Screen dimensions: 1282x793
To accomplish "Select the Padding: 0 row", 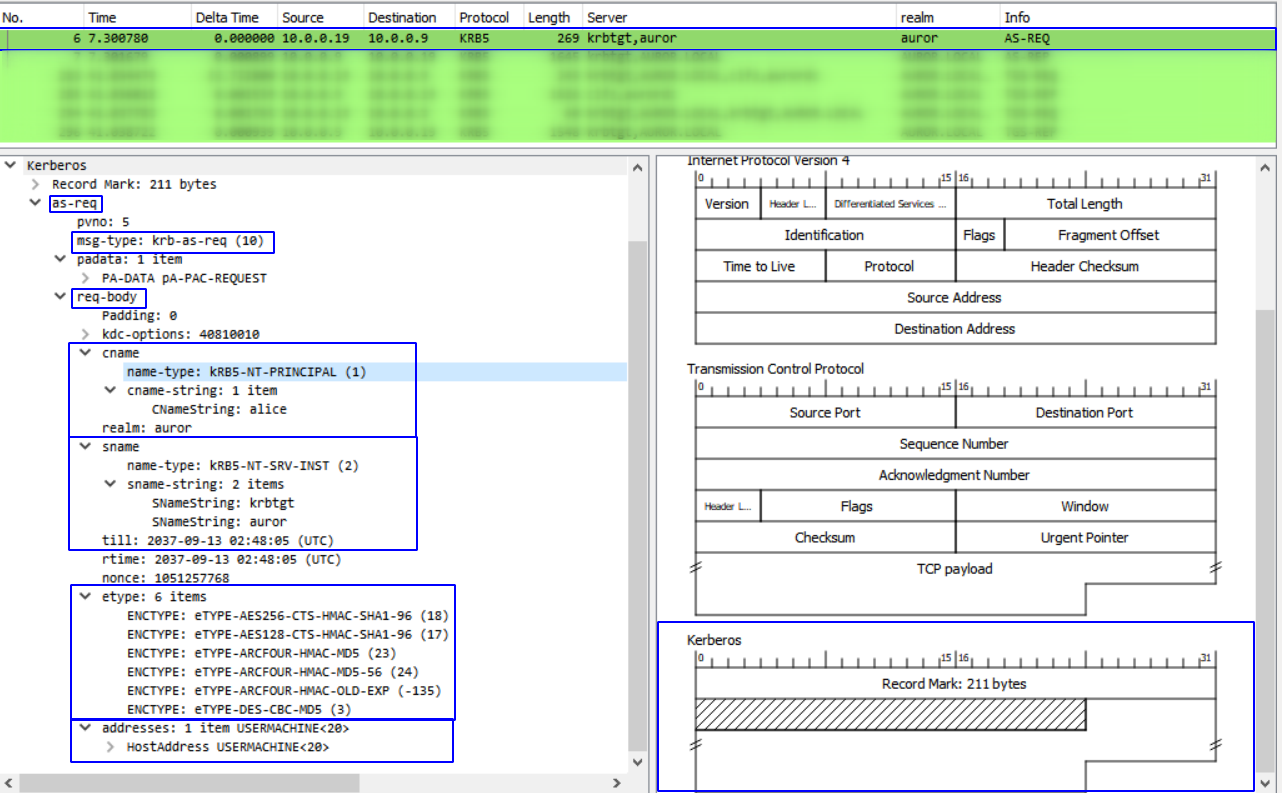I will 140,315.
